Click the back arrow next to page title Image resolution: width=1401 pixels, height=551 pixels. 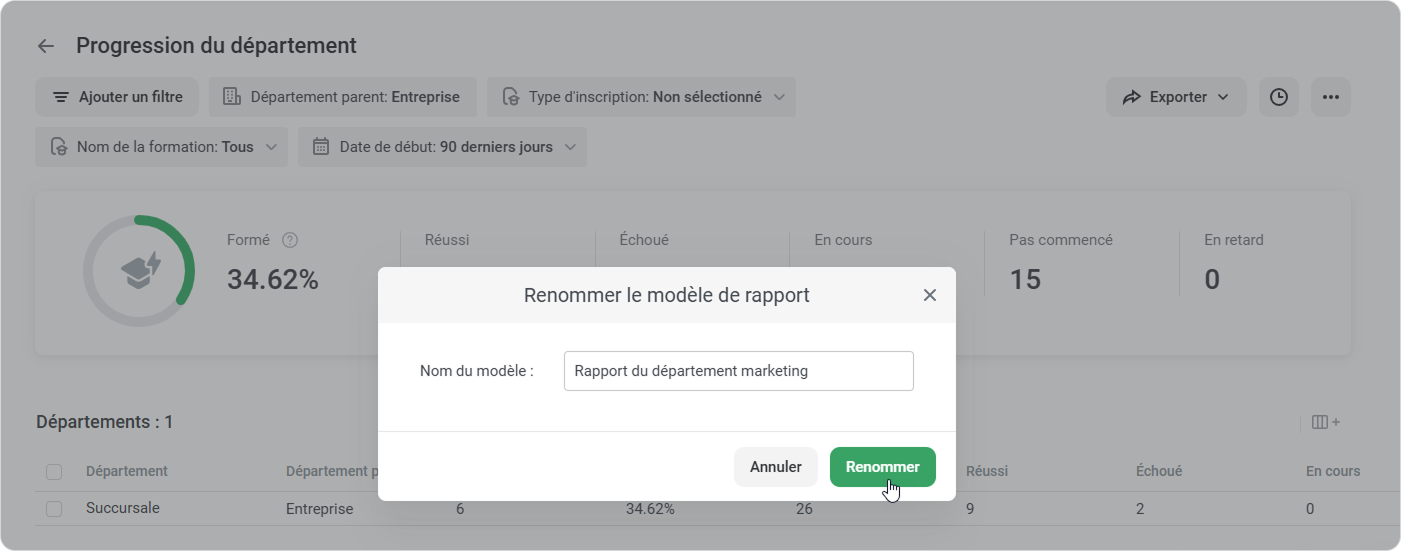tap(45, 46)
